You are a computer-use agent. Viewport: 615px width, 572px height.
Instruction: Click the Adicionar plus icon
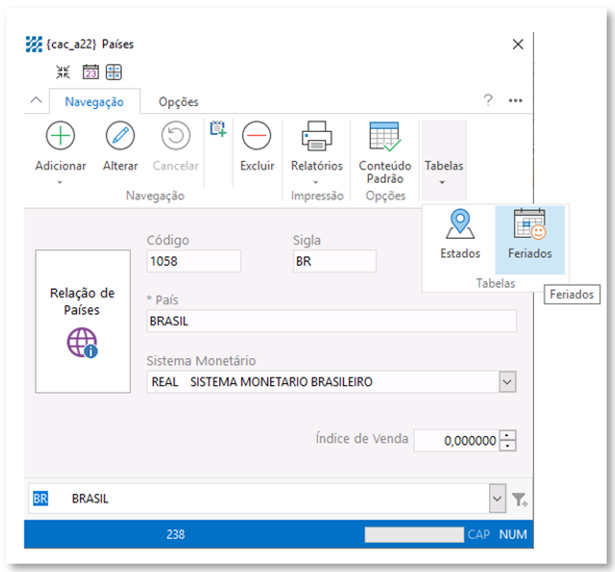tap(60, 137)
